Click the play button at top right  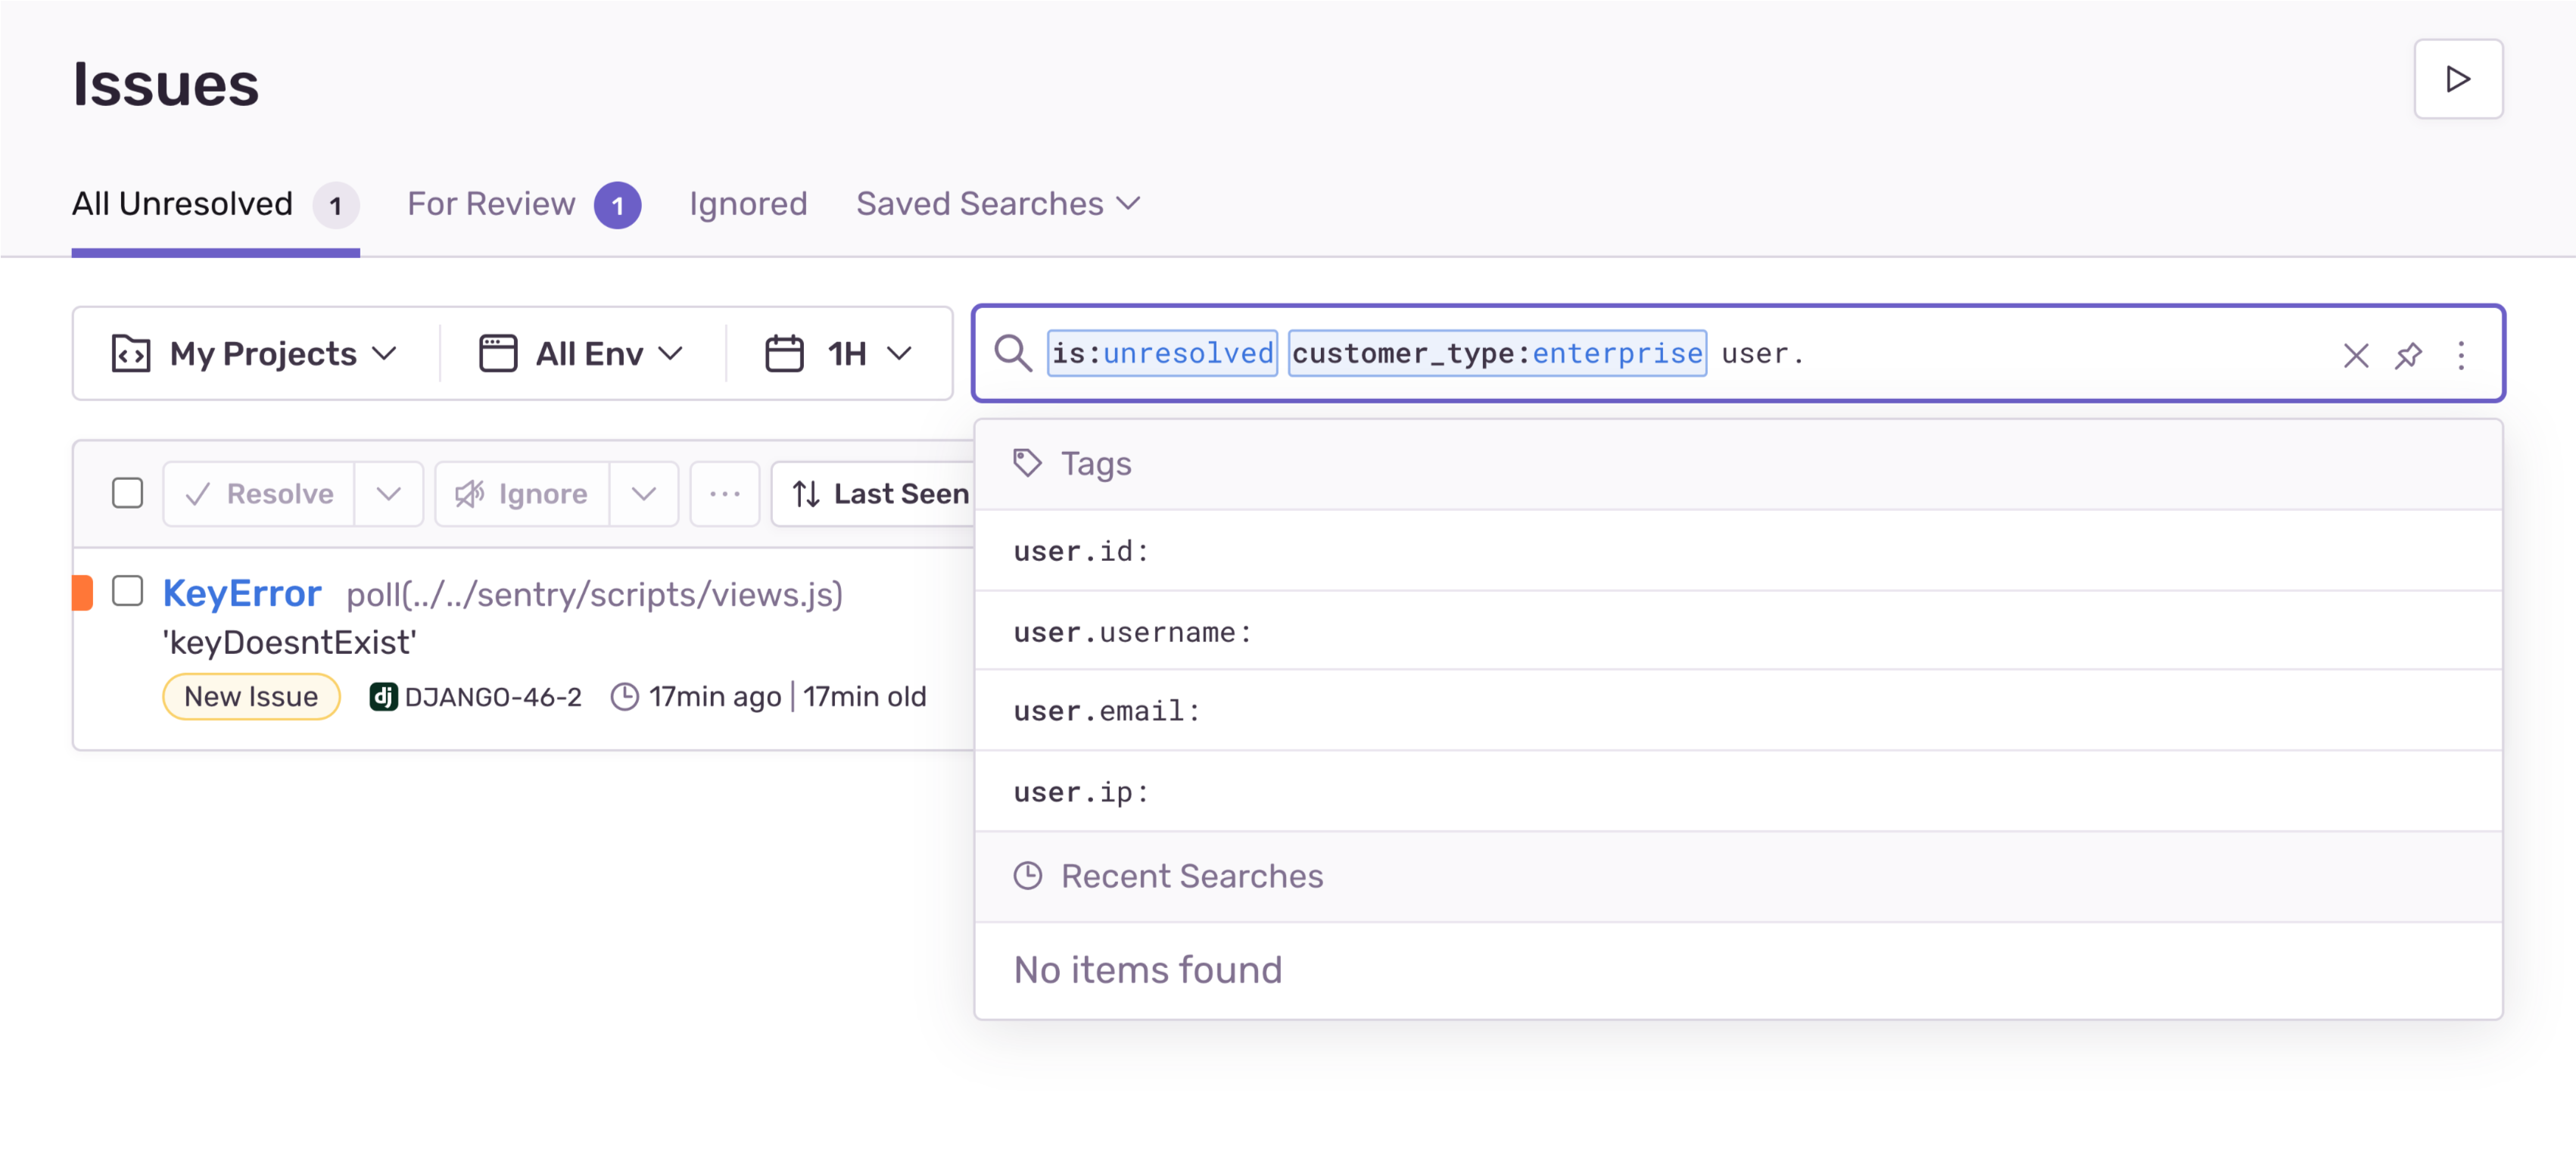(2457, 79)
